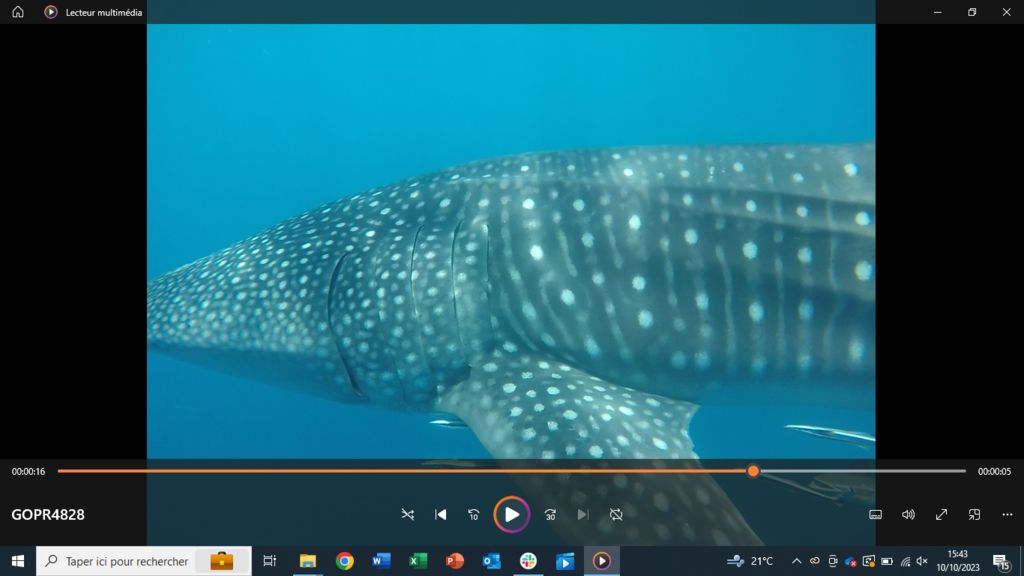
Task: Skip forward 30 seconds
Action: (x=550, y=515)
